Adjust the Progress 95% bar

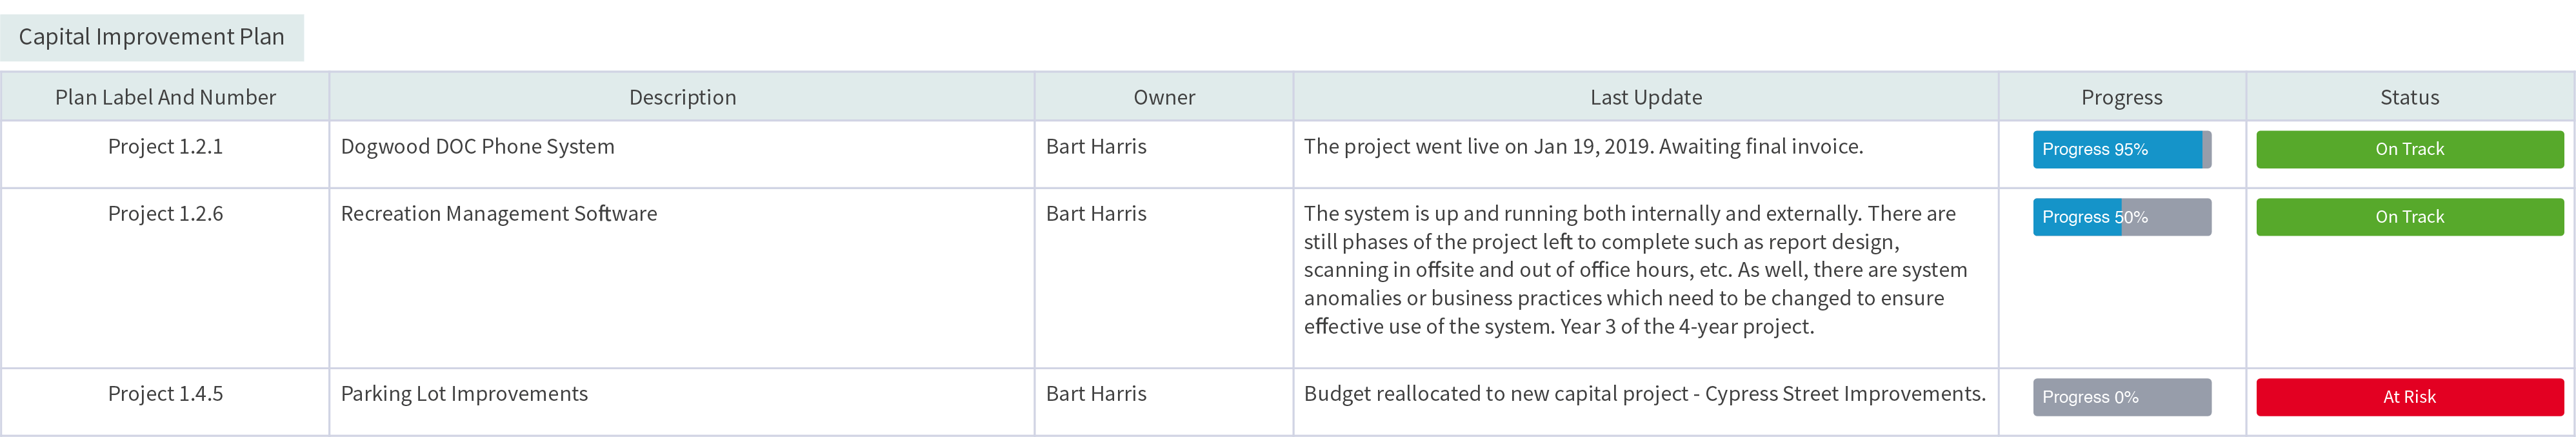2121,149
